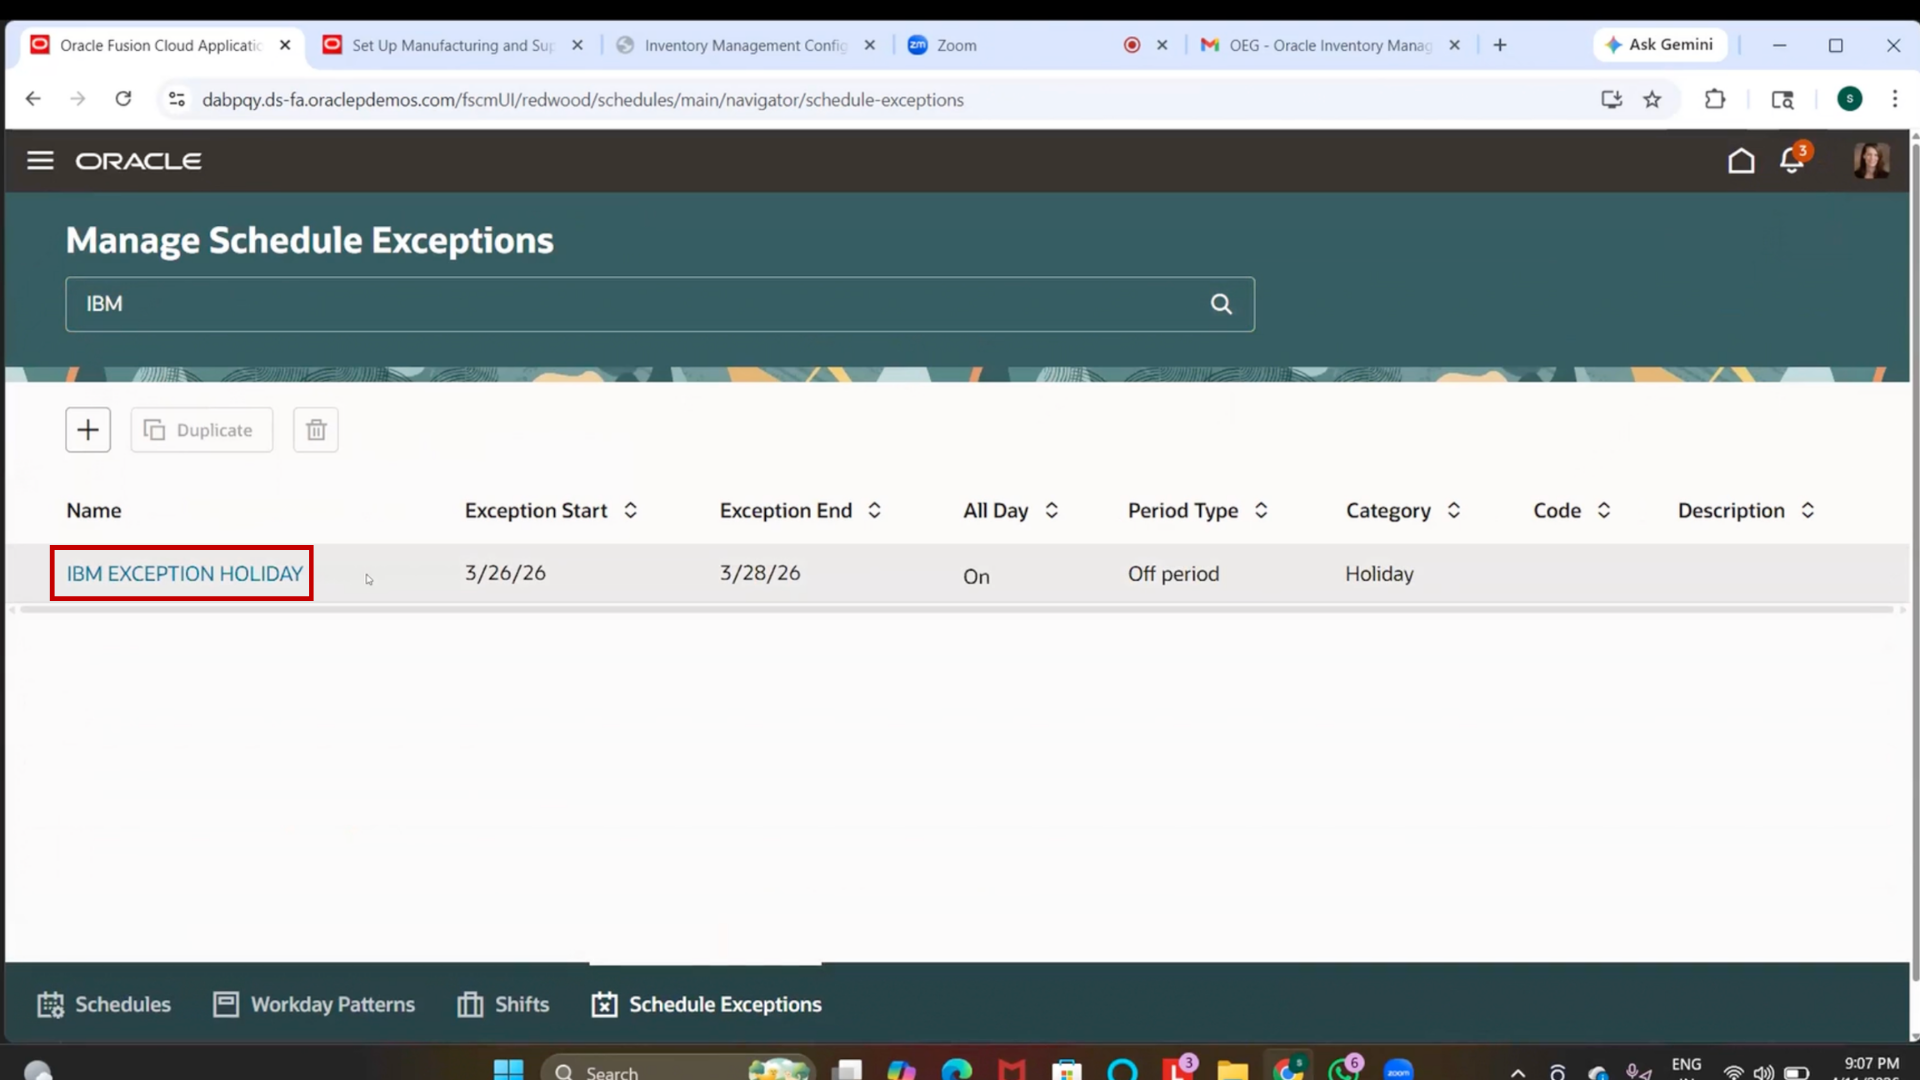The height and width of the screenshot is (1080, 1920).
Task: Reload the current page
Action: click(x=123, y=99)
